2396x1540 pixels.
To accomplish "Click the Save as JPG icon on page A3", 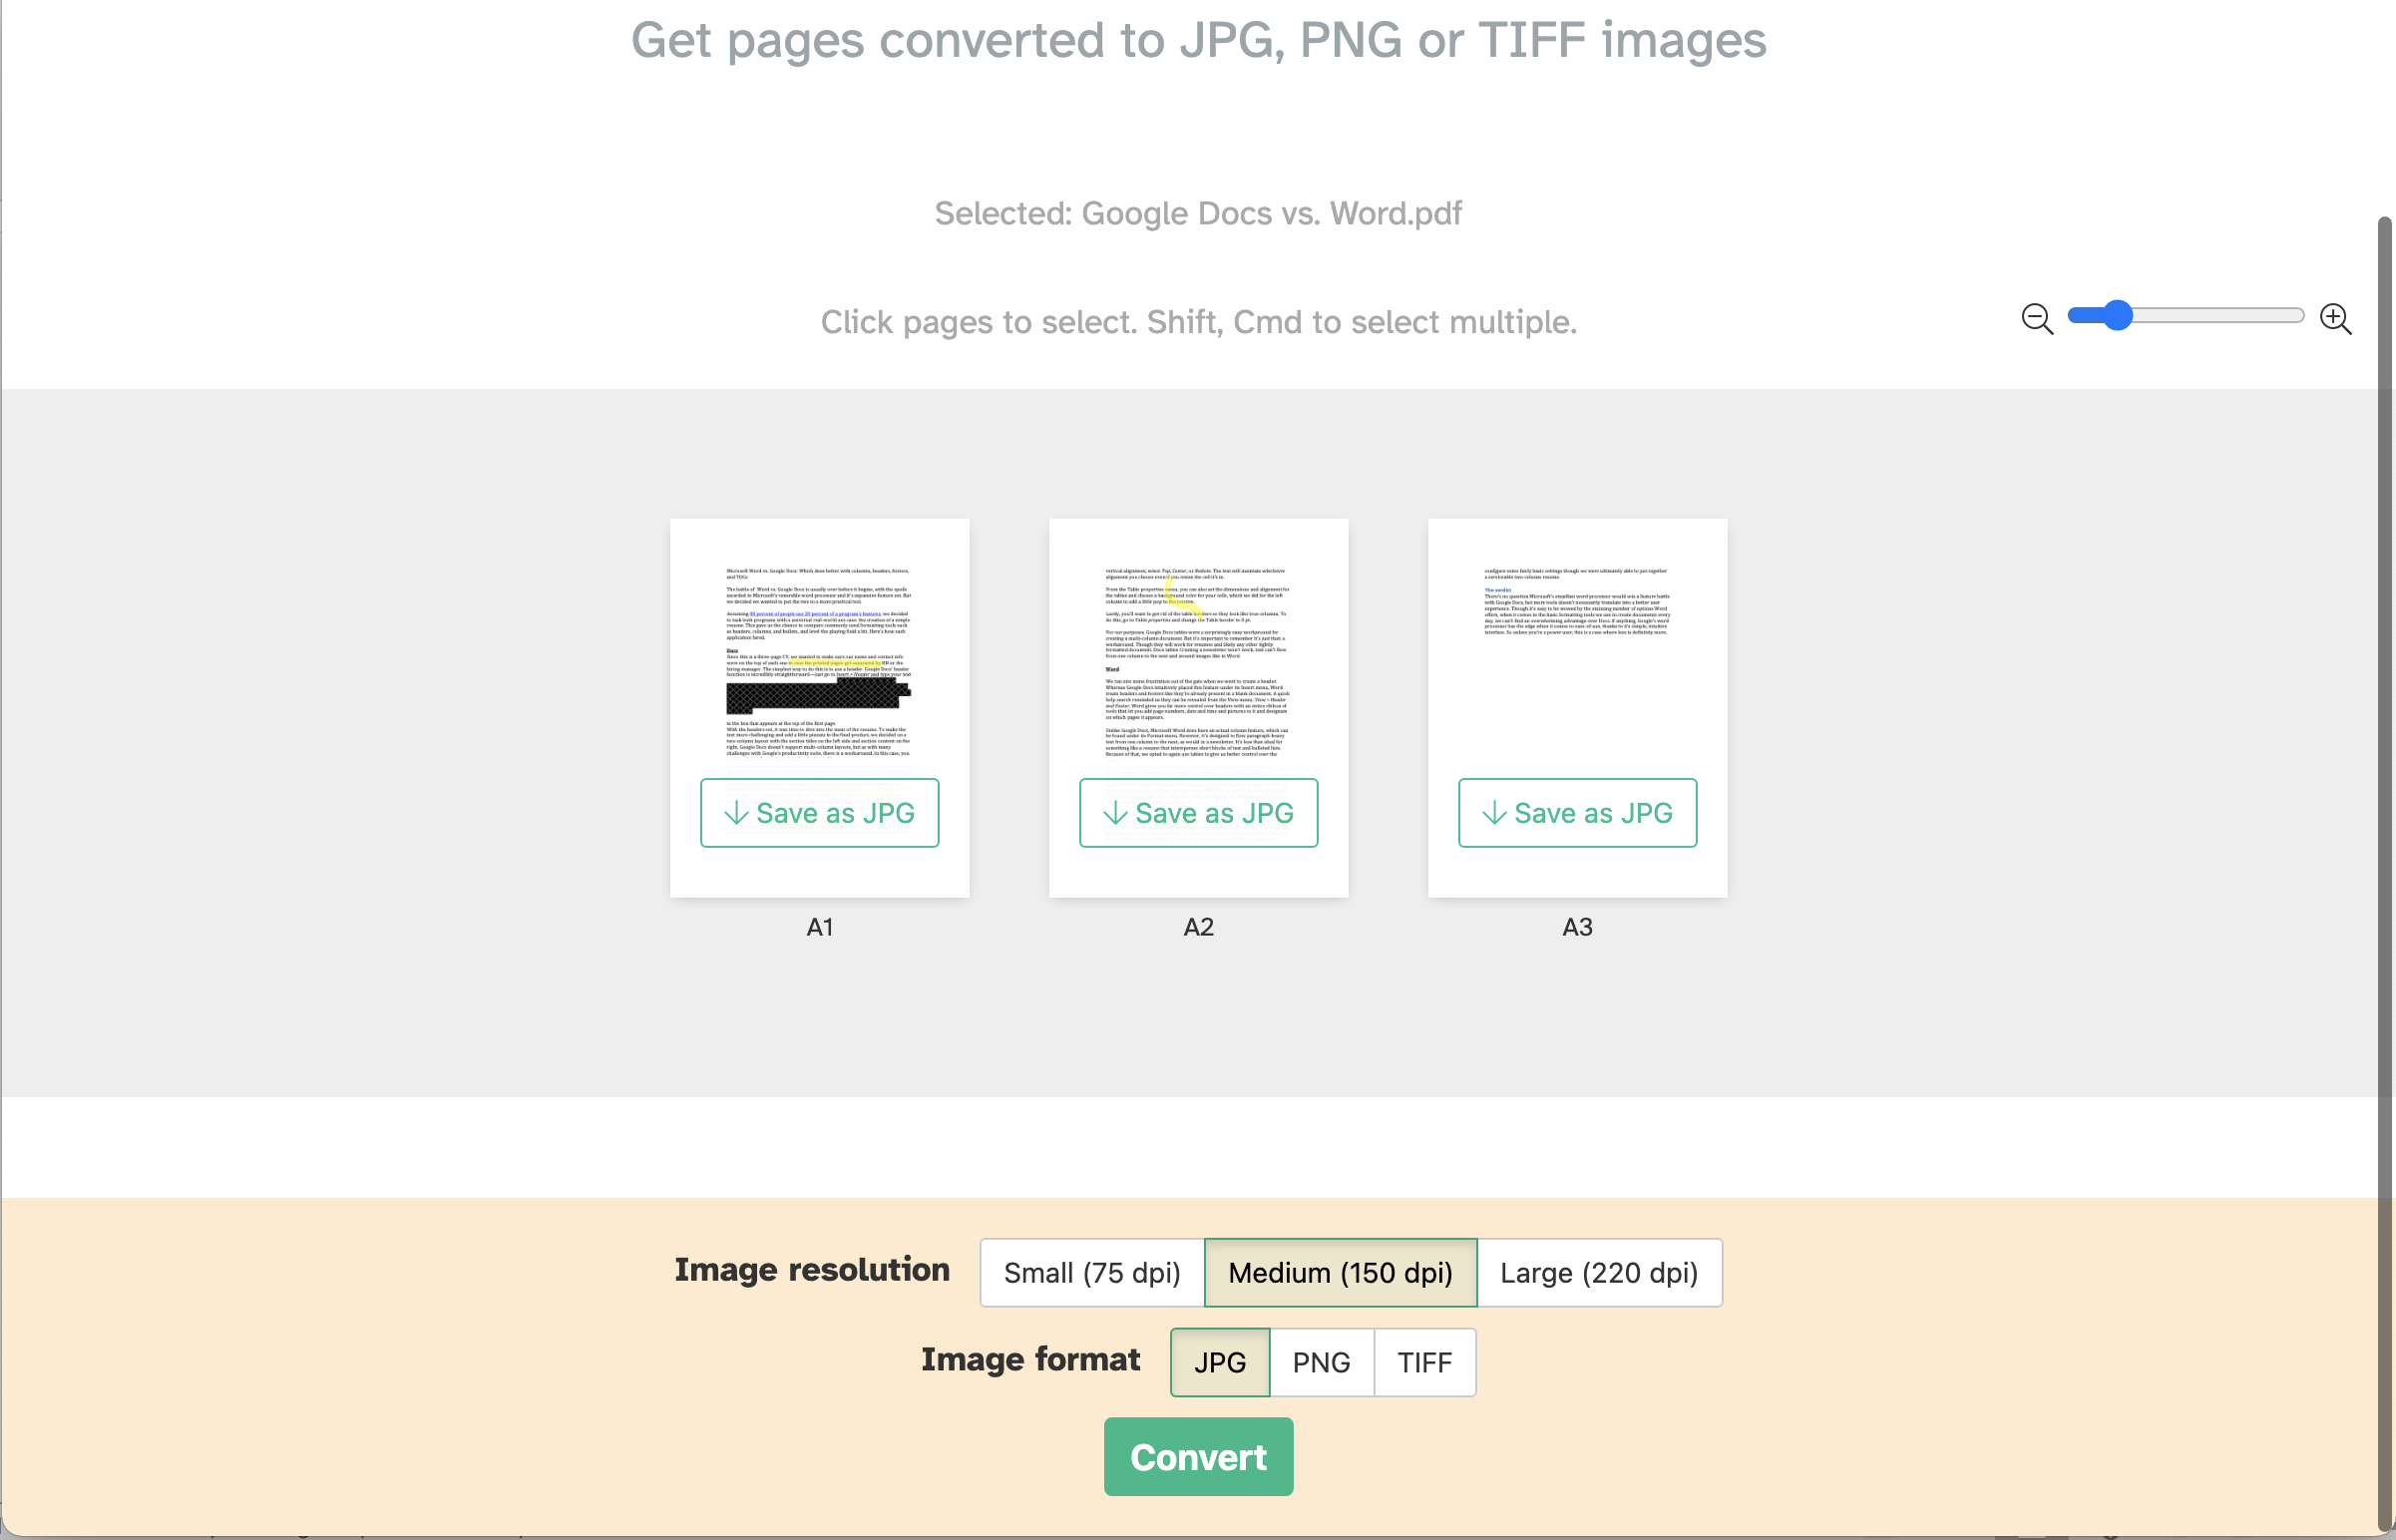I will (1493, 812).
